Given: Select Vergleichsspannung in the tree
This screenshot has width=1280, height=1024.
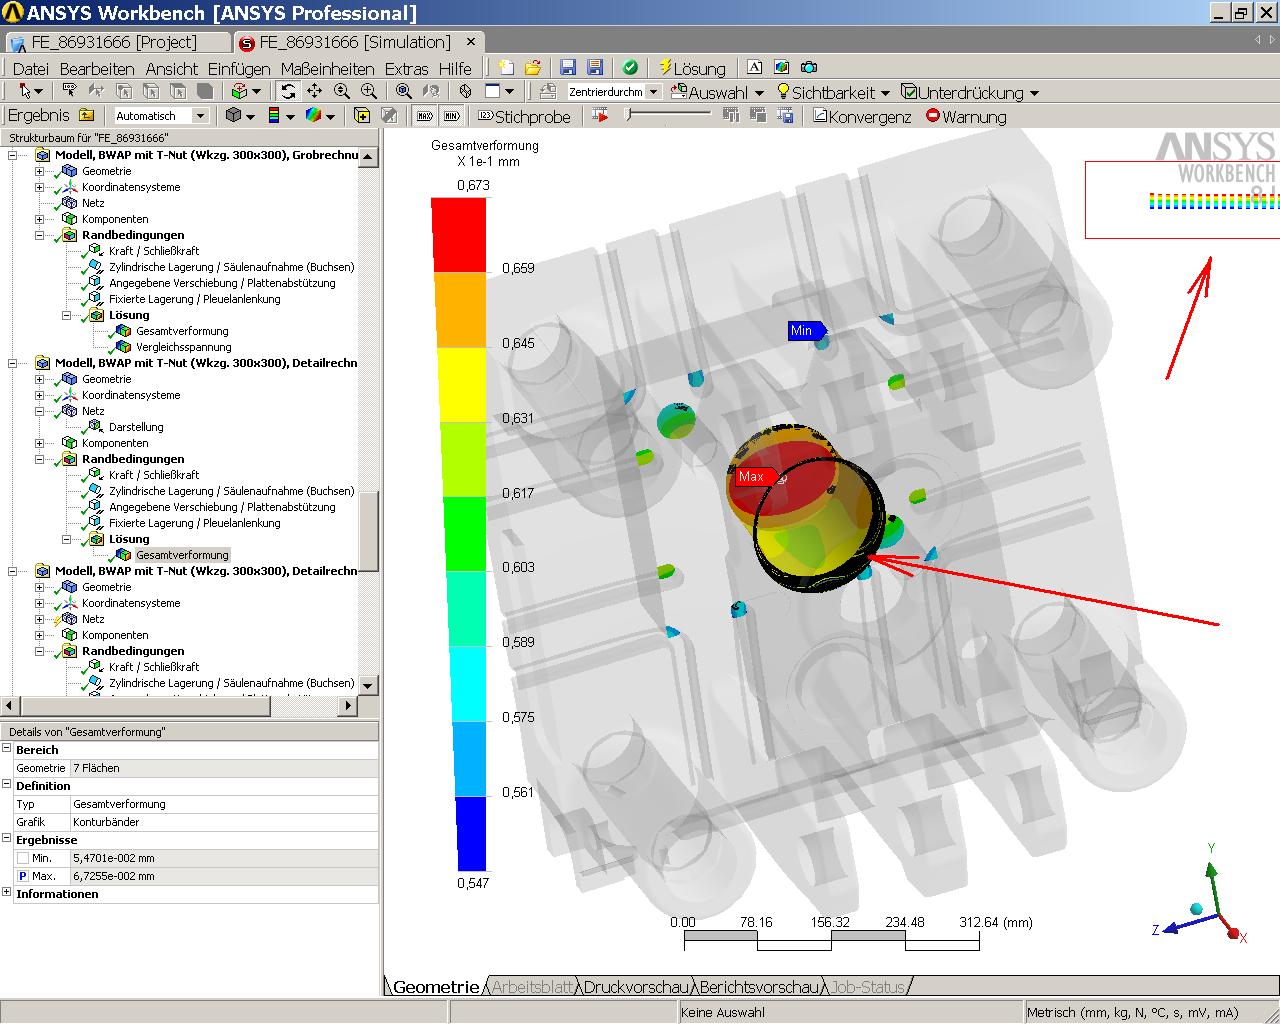Looking at the screenshot, I should click(x=183, y=347).
